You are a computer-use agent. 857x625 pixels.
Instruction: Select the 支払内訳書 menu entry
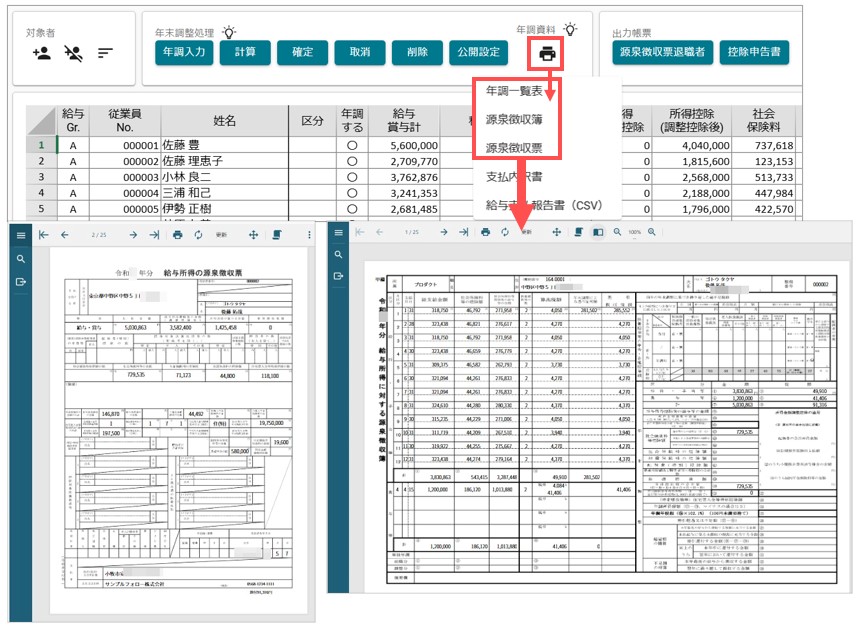514,176
